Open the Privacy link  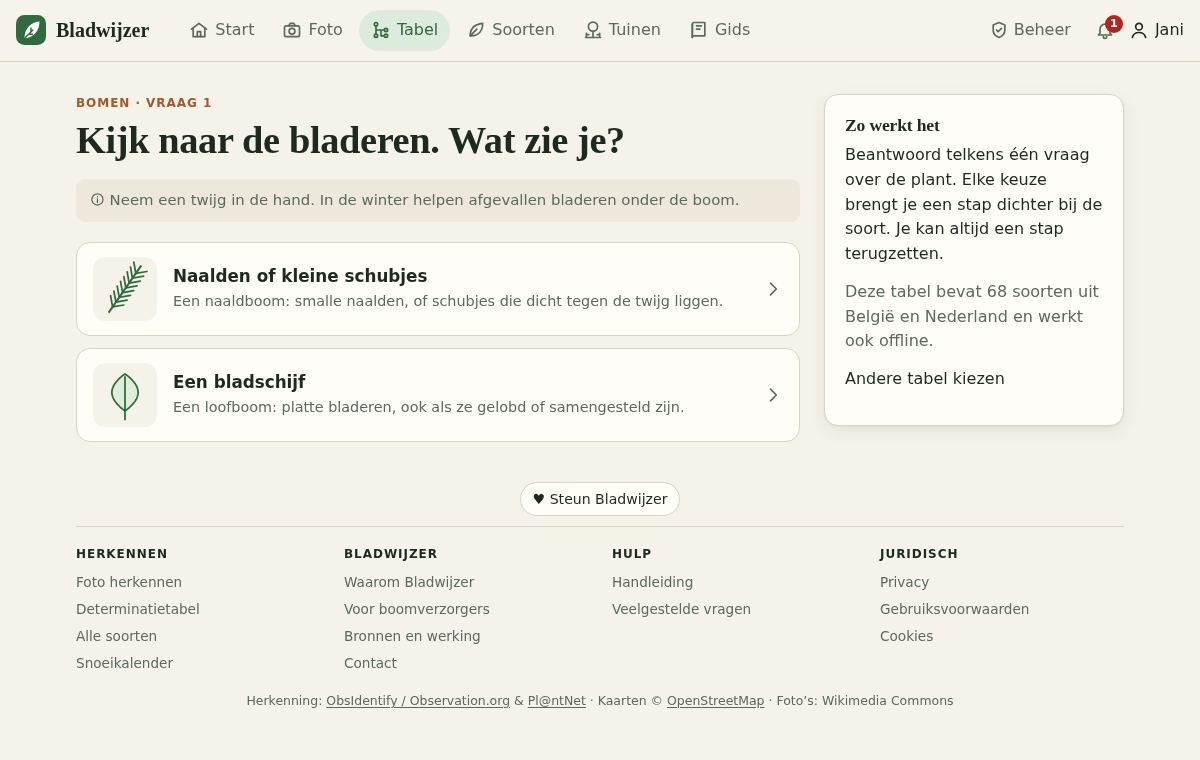point(904,582)
